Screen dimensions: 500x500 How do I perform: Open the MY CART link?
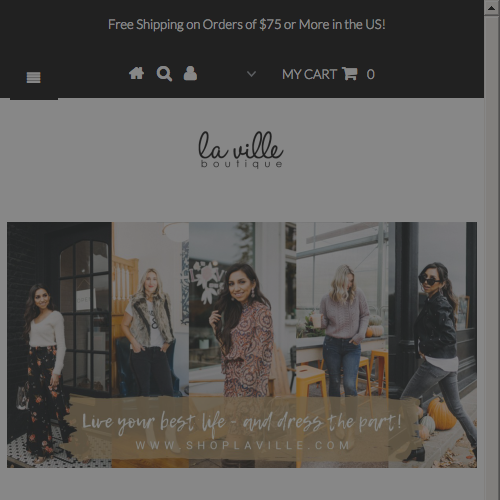[309, 74]
